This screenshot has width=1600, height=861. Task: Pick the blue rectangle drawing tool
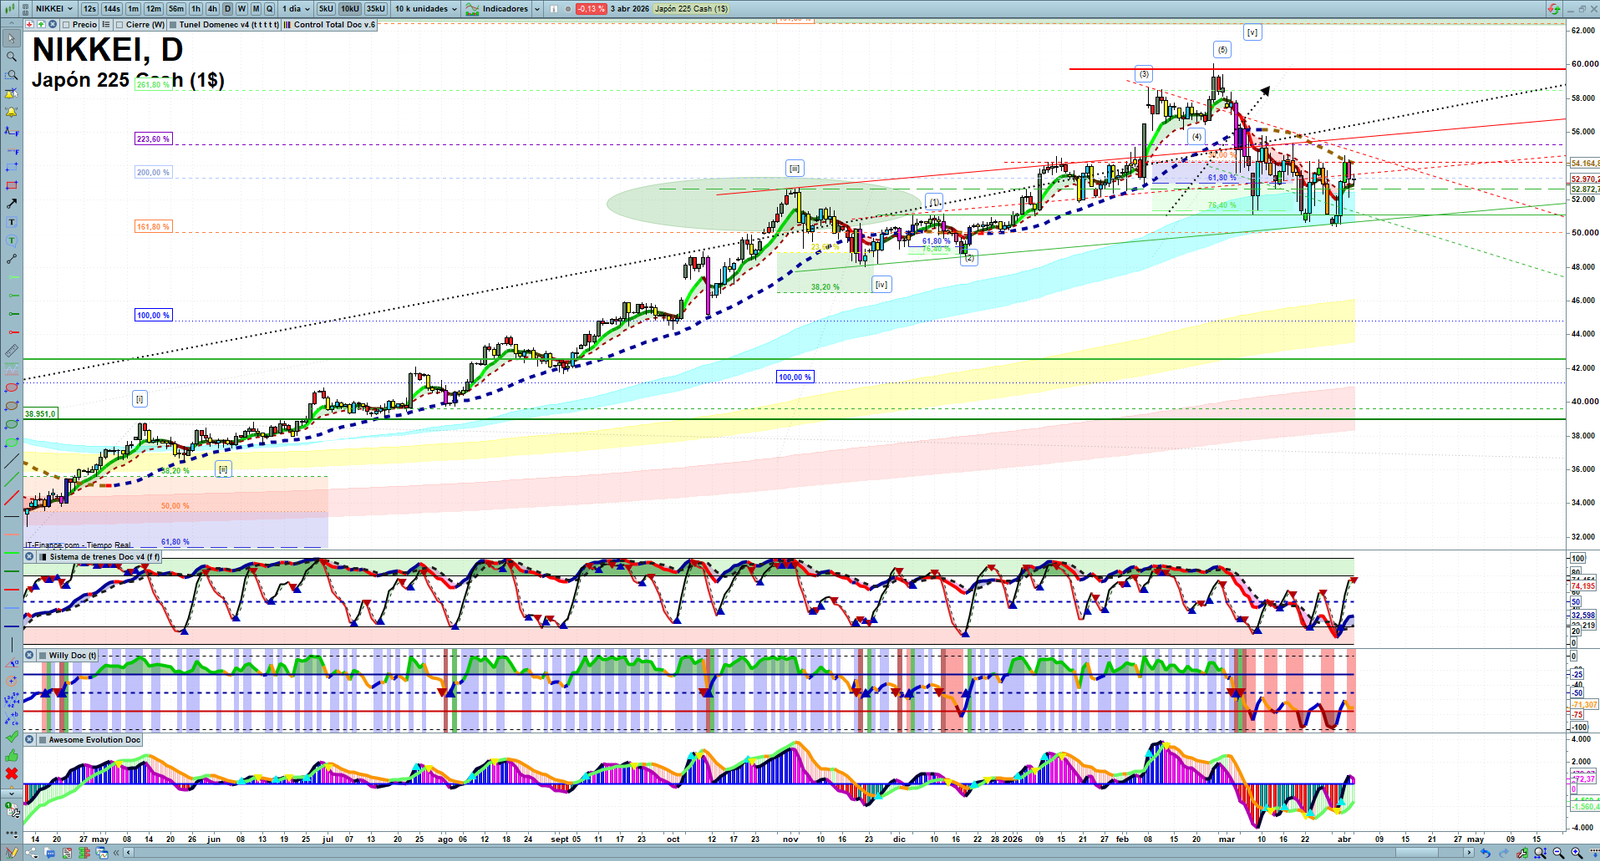pyautogui.click(x=11, y=167)
